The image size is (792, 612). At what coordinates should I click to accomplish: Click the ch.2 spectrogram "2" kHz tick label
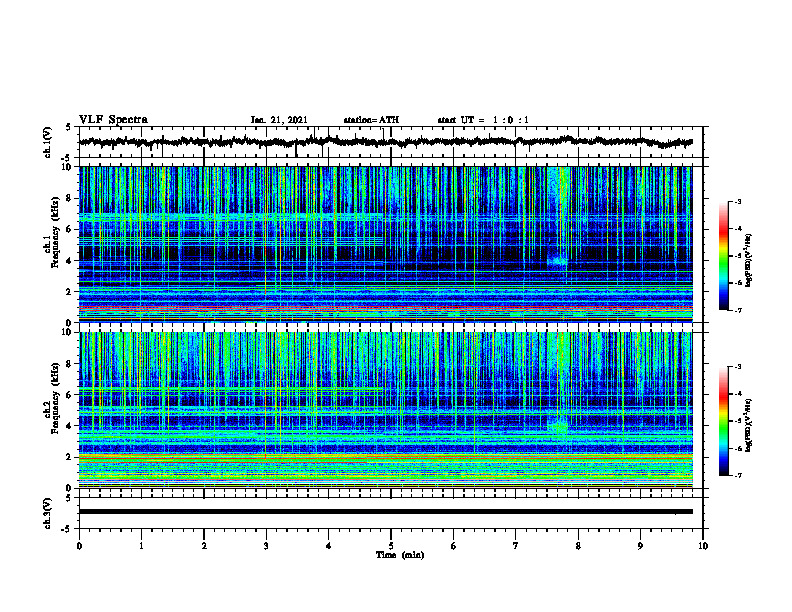70,457
